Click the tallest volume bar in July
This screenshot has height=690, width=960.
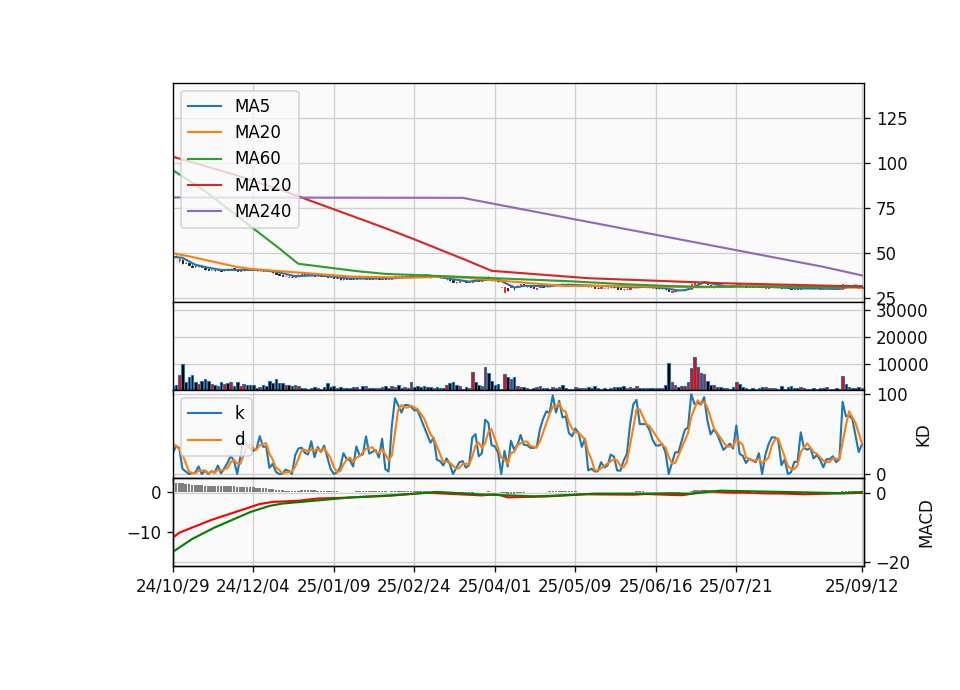point(695,373)
